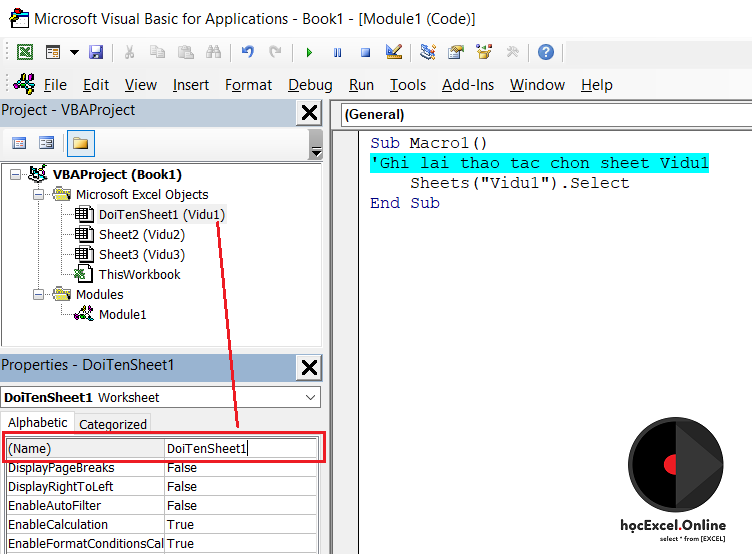
Task: Close the Properties - DoiTenSheet1 panel
Action: [309, 368]
